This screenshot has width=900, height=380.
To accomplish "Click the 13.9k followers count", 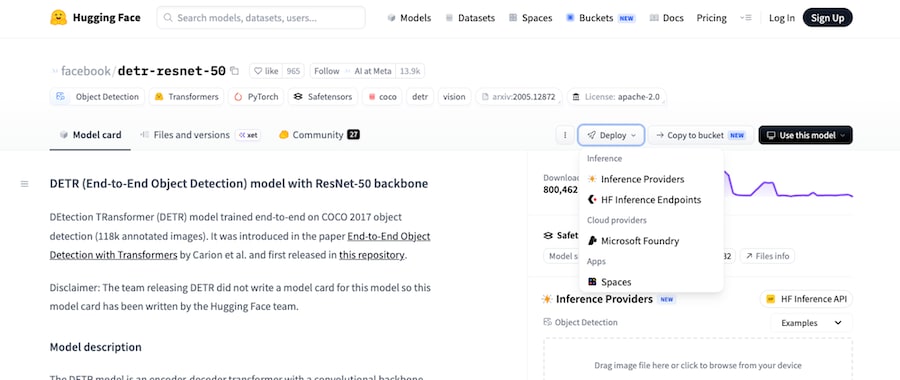I will tap(410, 71).
